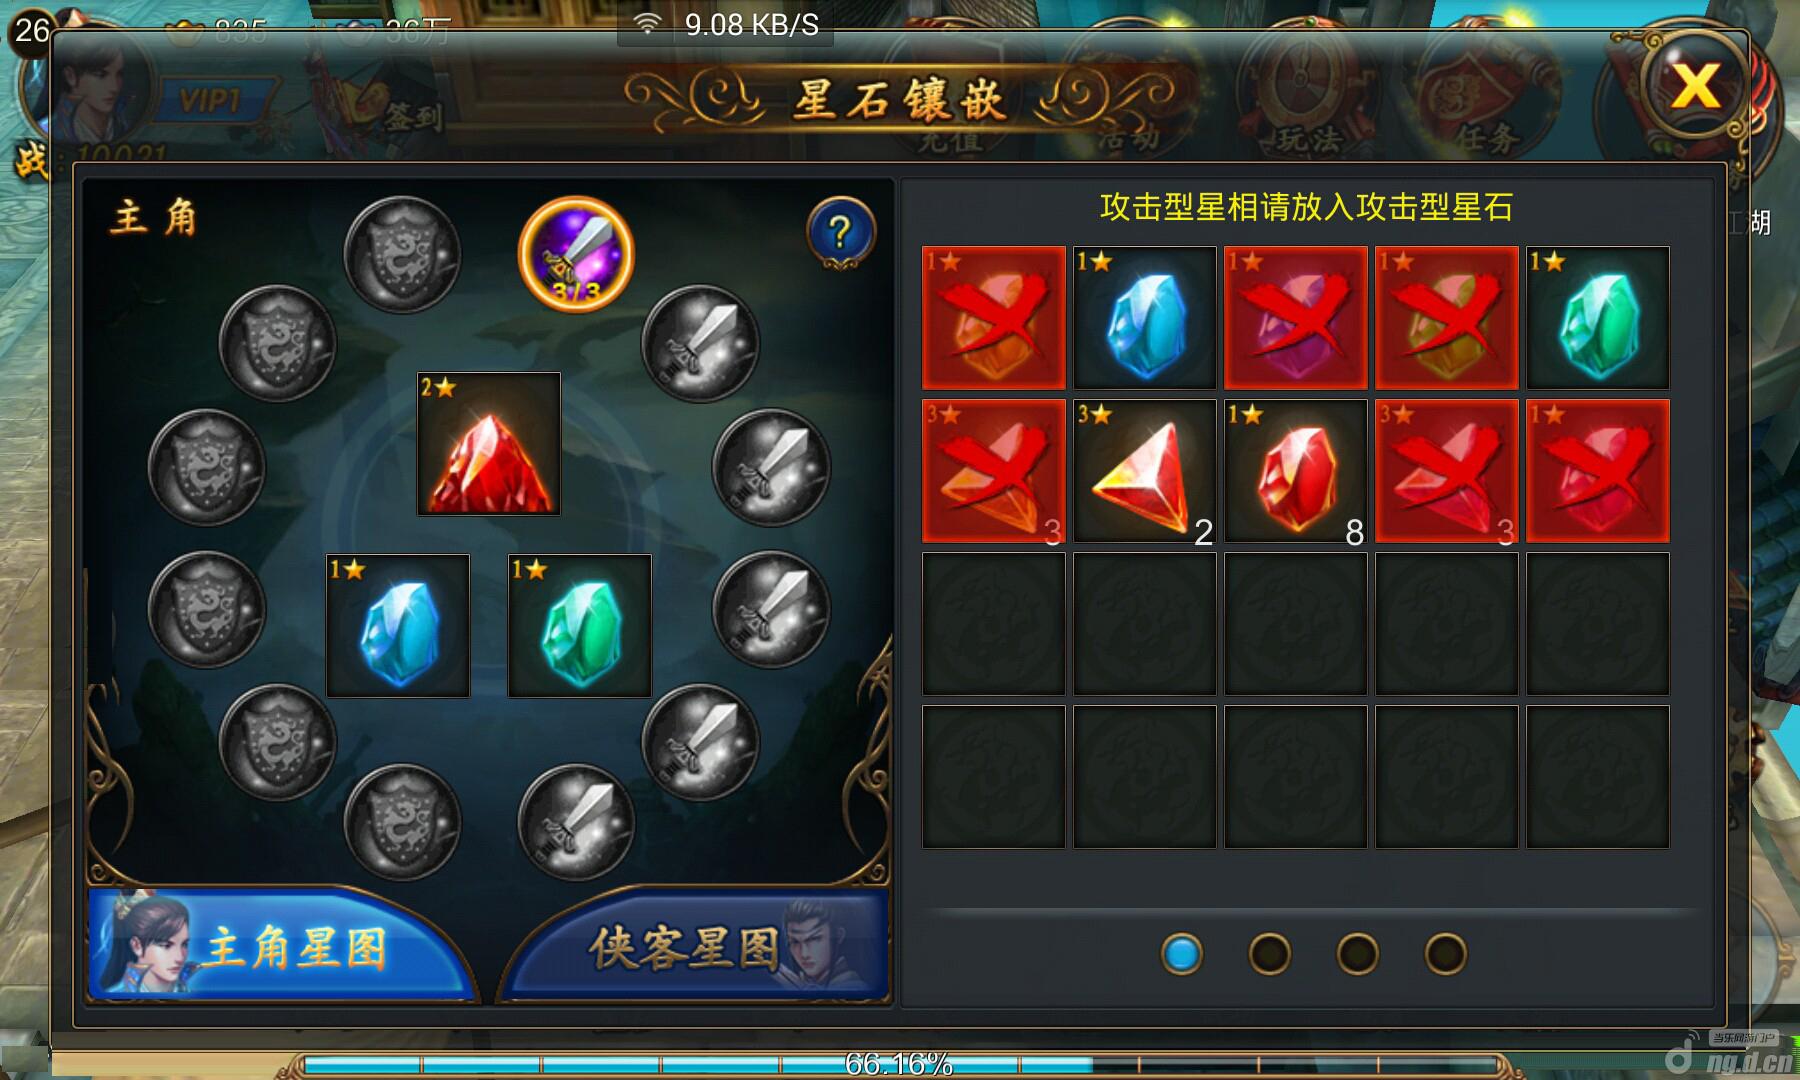Screen dimensions: 1800x1080
Task: Select the first page indicator dot
Action: [x=1181, y=953]
